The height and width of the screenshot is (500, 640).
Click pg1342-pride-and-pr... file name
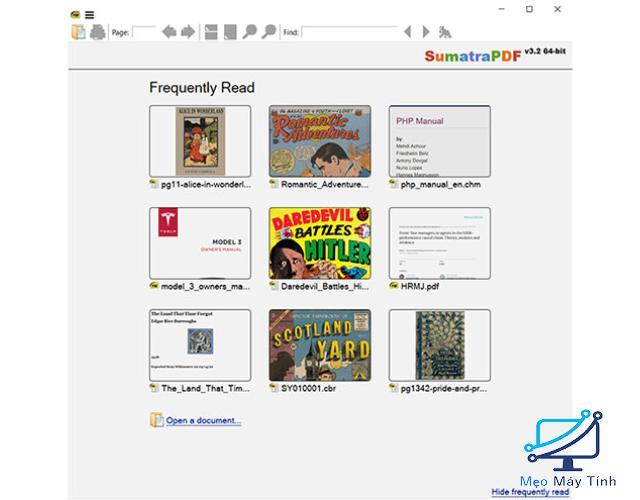tap(444, 388)
